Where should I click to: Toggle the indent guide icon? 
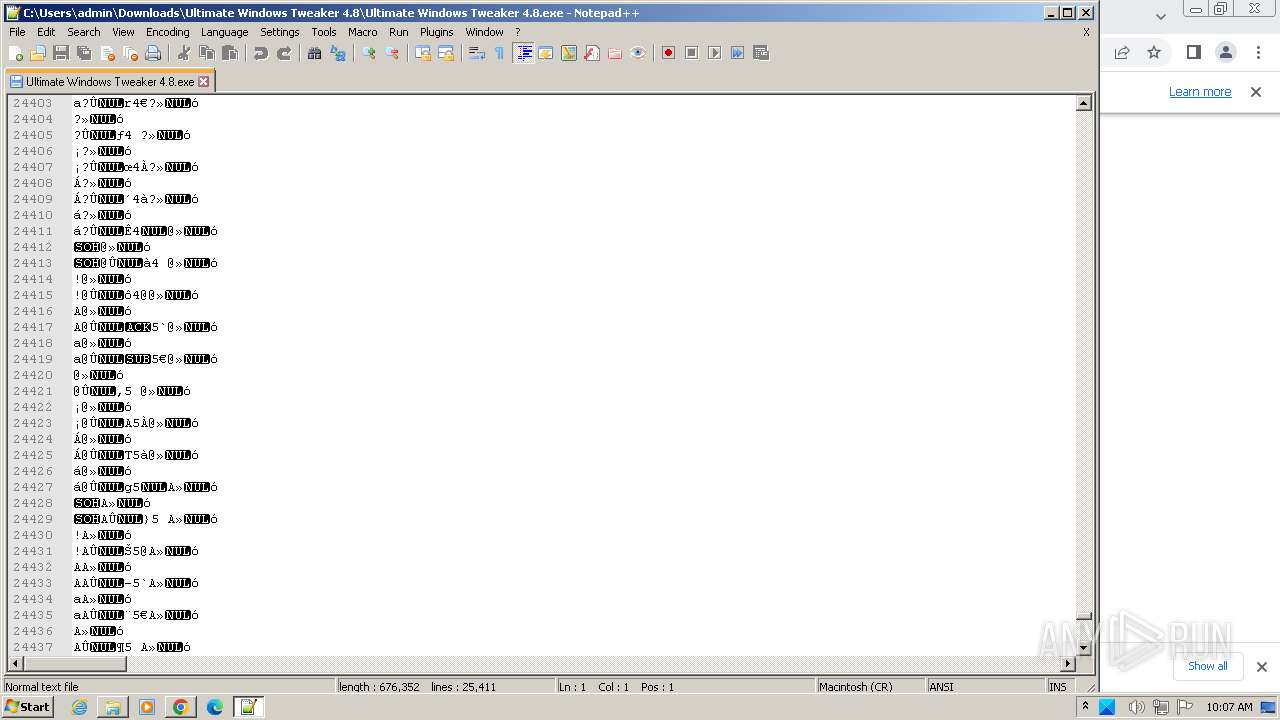tap(523, 53)
